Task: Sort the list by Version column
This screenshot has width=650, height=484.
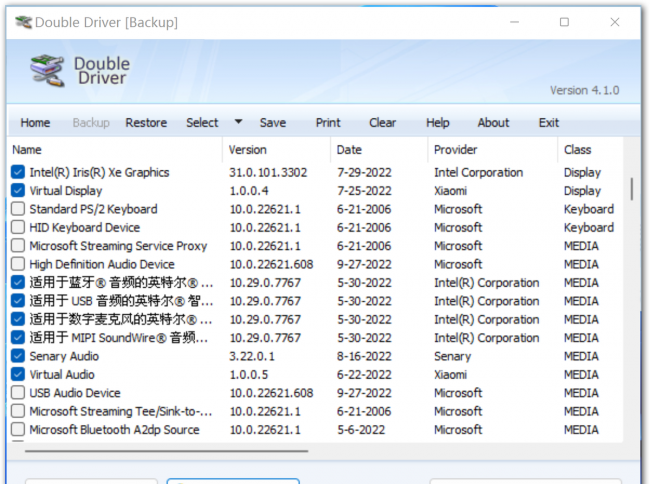Action: click(276, 150)
